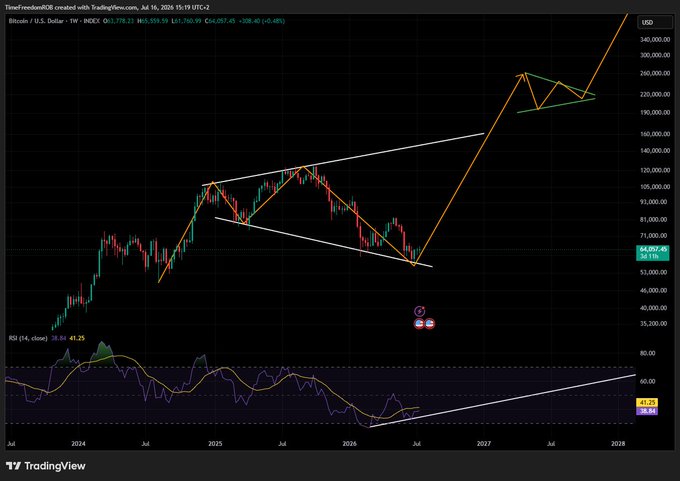
Task: Click the 340,000.00 price axis label
Action: 655,39
